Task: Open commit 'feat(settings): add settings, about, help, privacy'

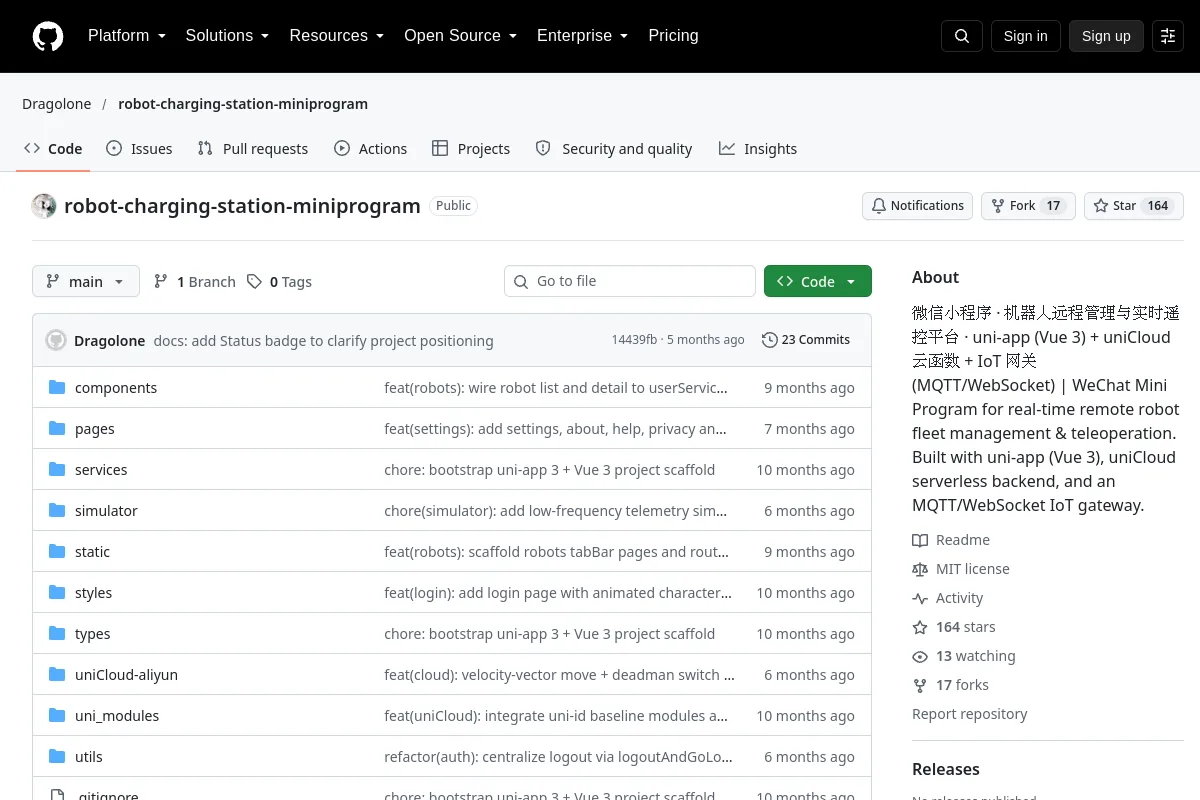Action: pyautogui.click(x=555, y=428)
